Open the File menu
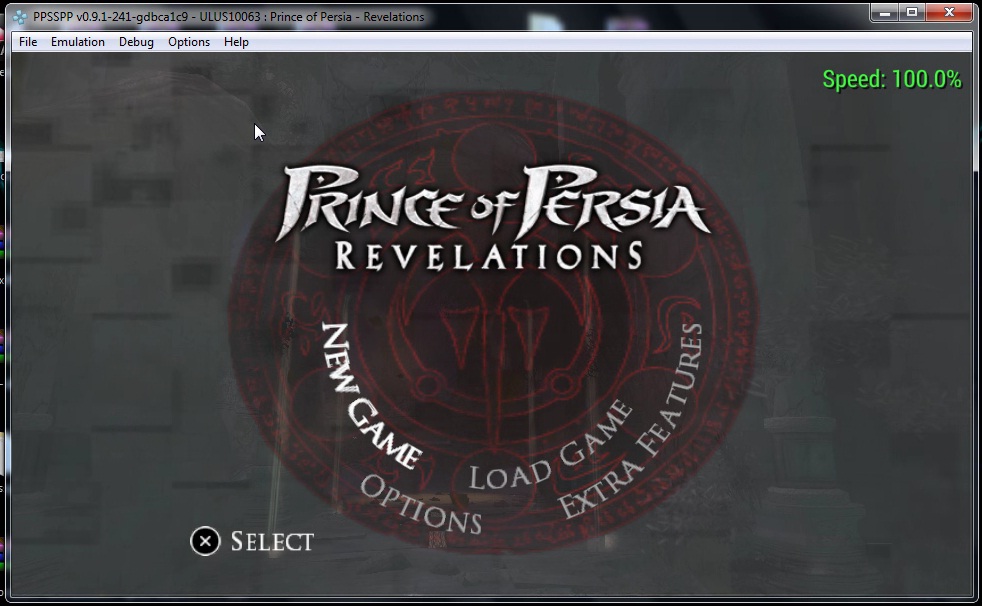The image size is (982, 606). (28, 42)
